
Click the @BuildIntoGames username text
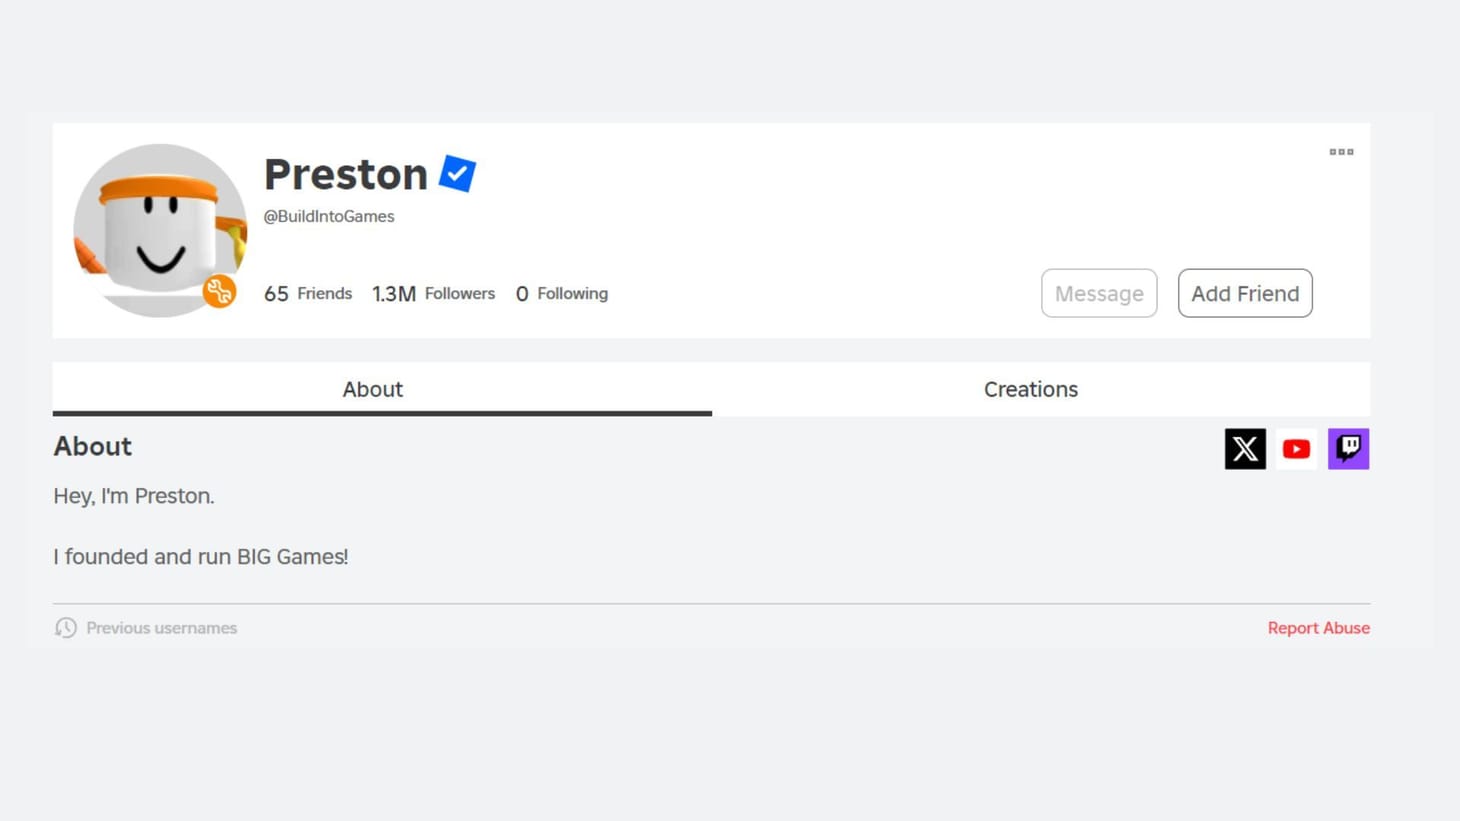click(x=329, y=216)
